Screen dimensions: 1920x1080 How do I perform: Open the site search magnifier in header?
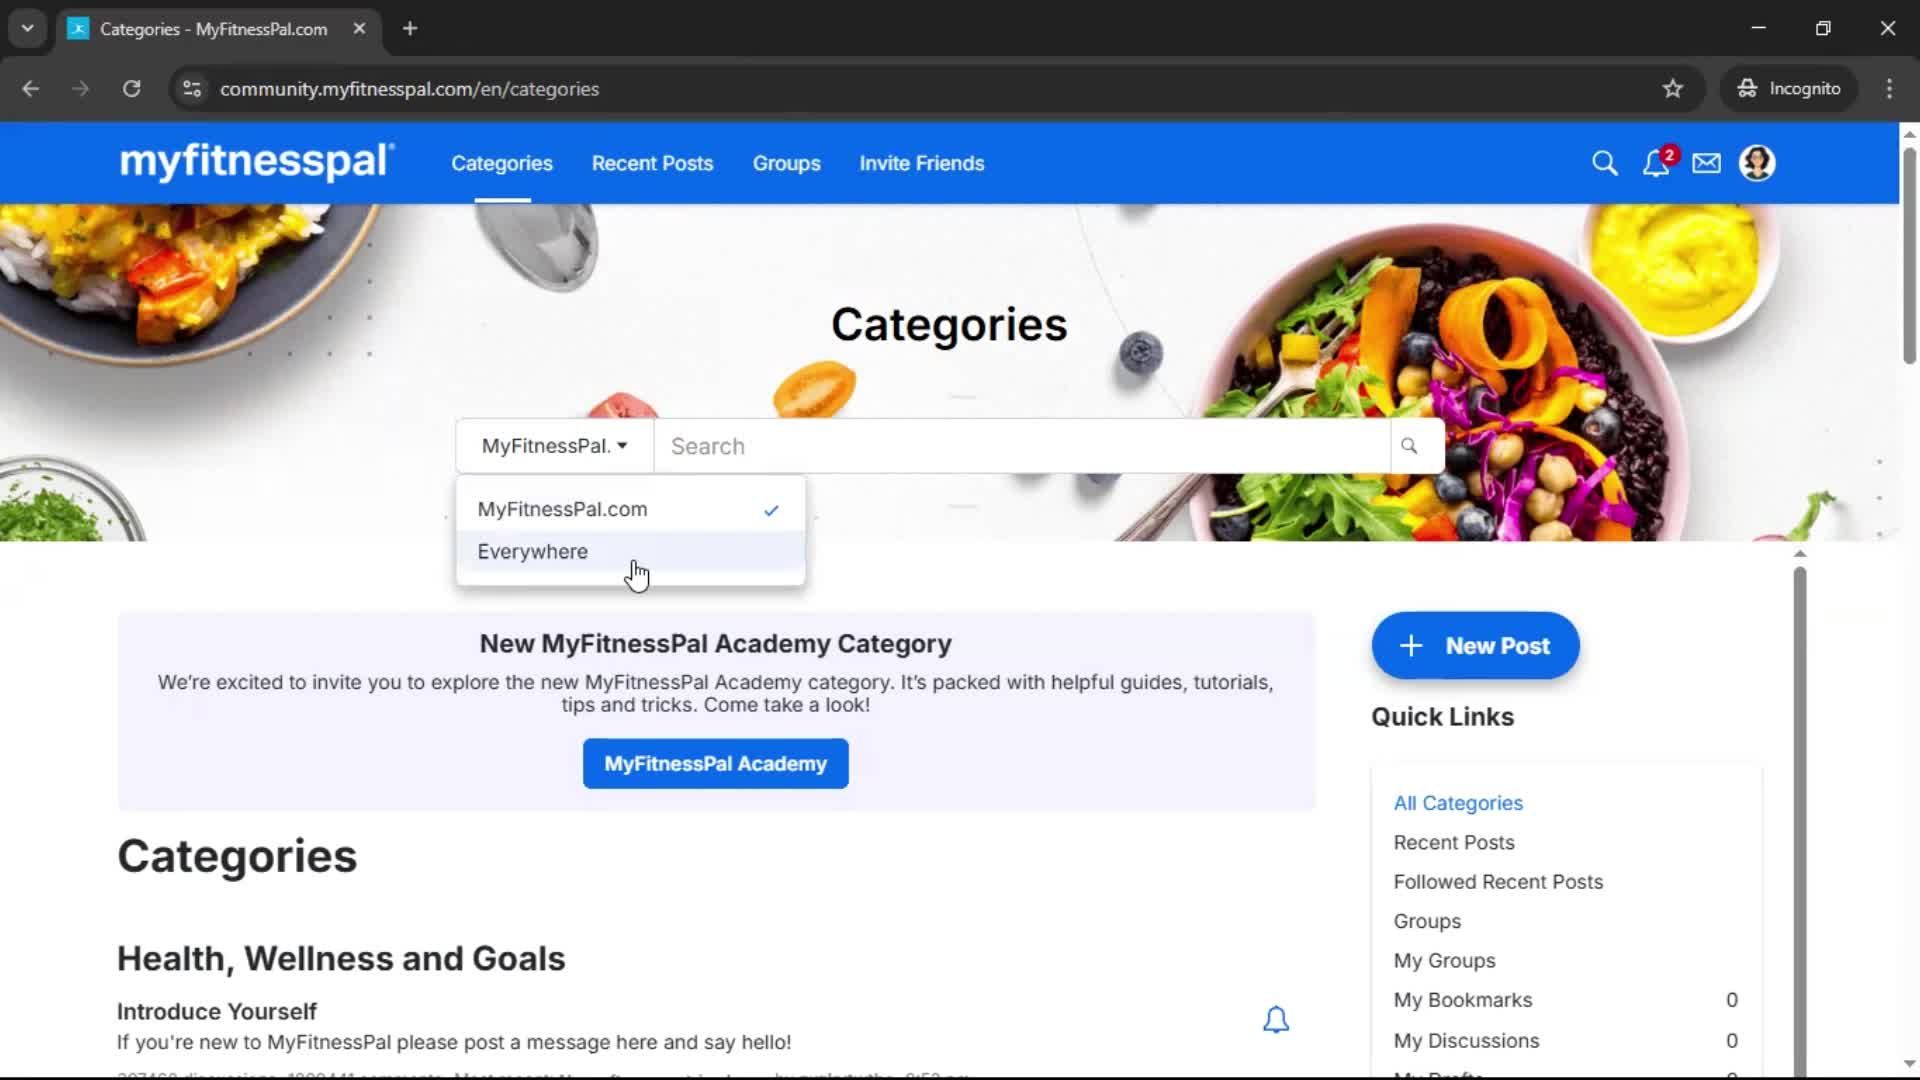pyautogui.click(x=1604, y=163)
